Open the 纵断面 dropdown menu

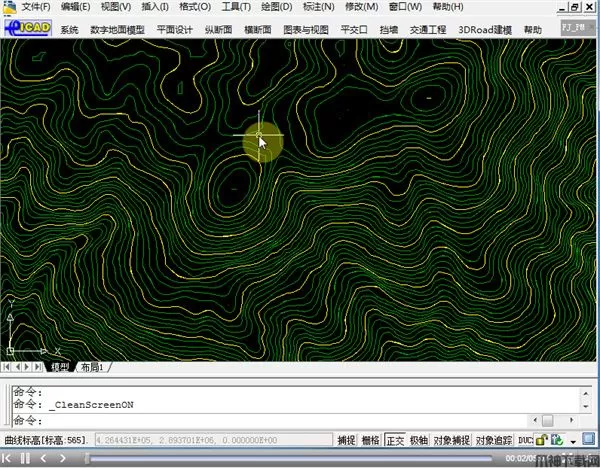pos(219,30)
